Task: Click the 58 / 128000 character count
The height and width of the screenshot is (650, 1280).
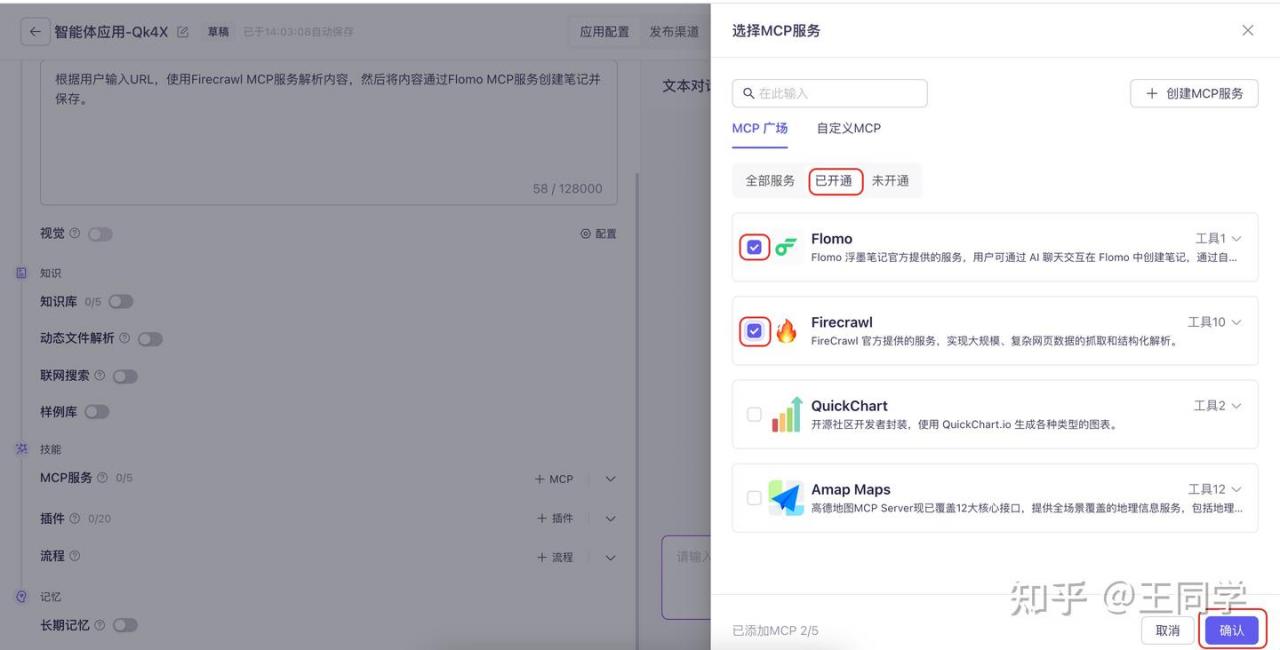Action: click(x=568, y=189)
